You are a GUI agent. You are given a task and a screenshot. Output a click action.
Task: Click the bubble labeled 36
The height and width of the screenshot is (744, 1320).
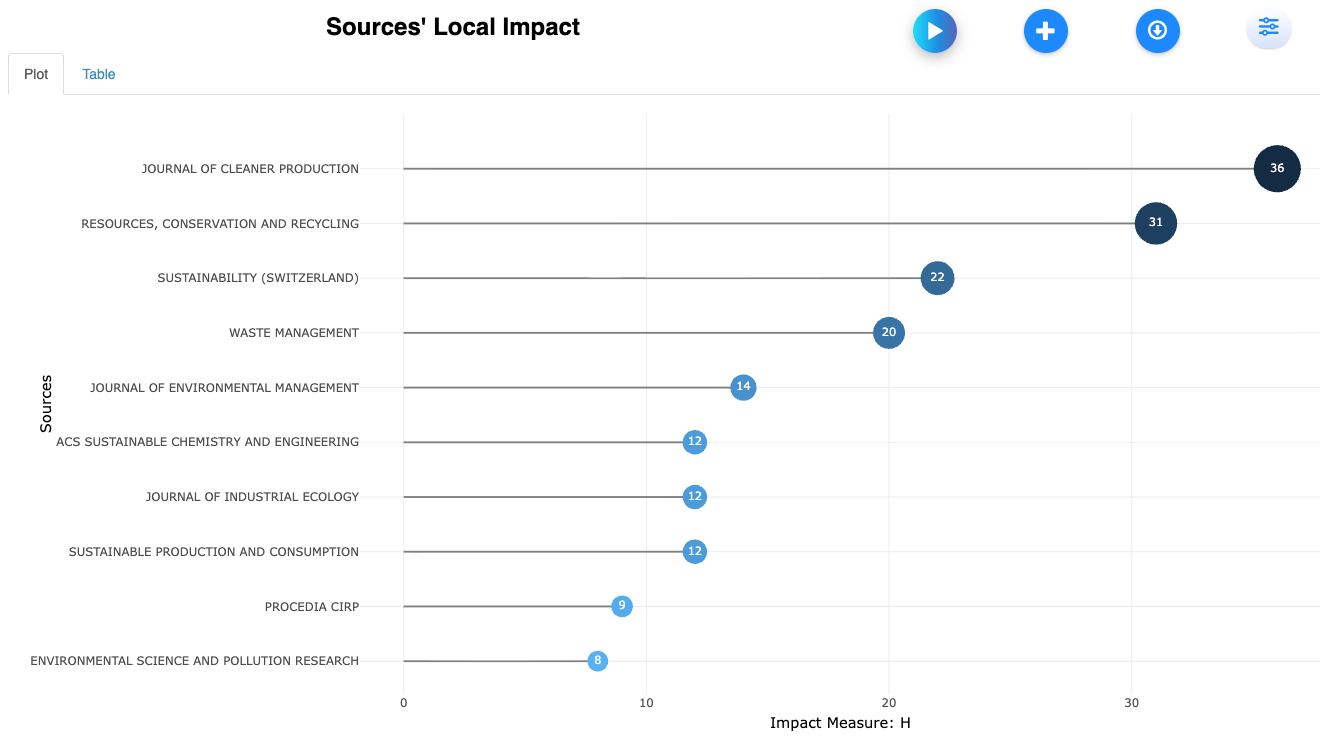click(1276, 168)
